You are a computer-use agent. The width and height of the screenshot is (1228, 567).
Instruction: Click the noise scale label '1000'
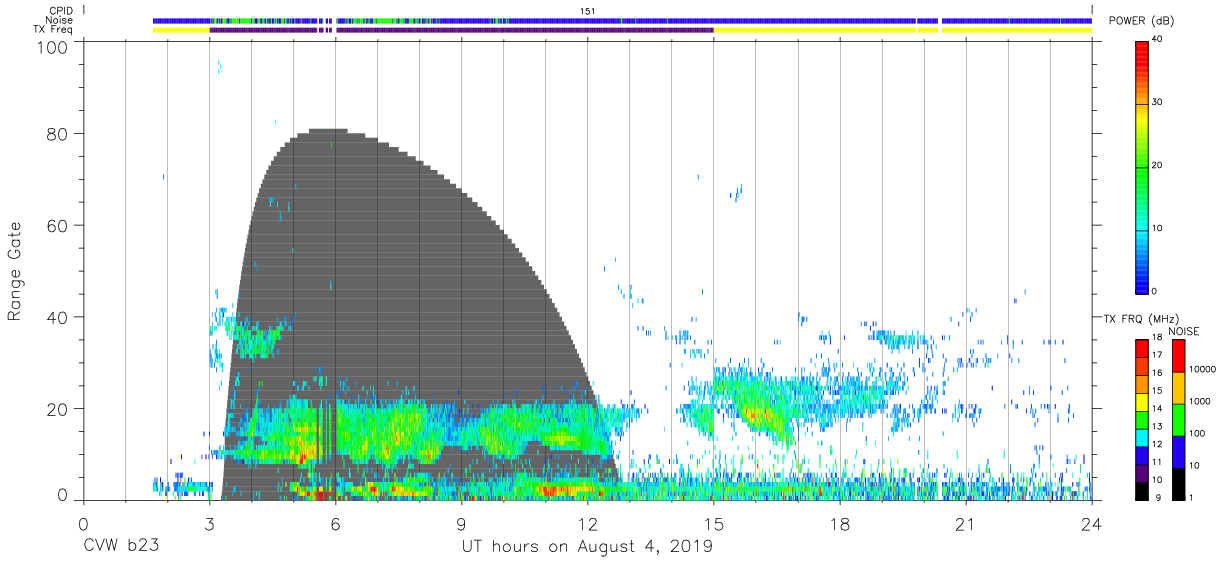click(x=1201, y=401)
